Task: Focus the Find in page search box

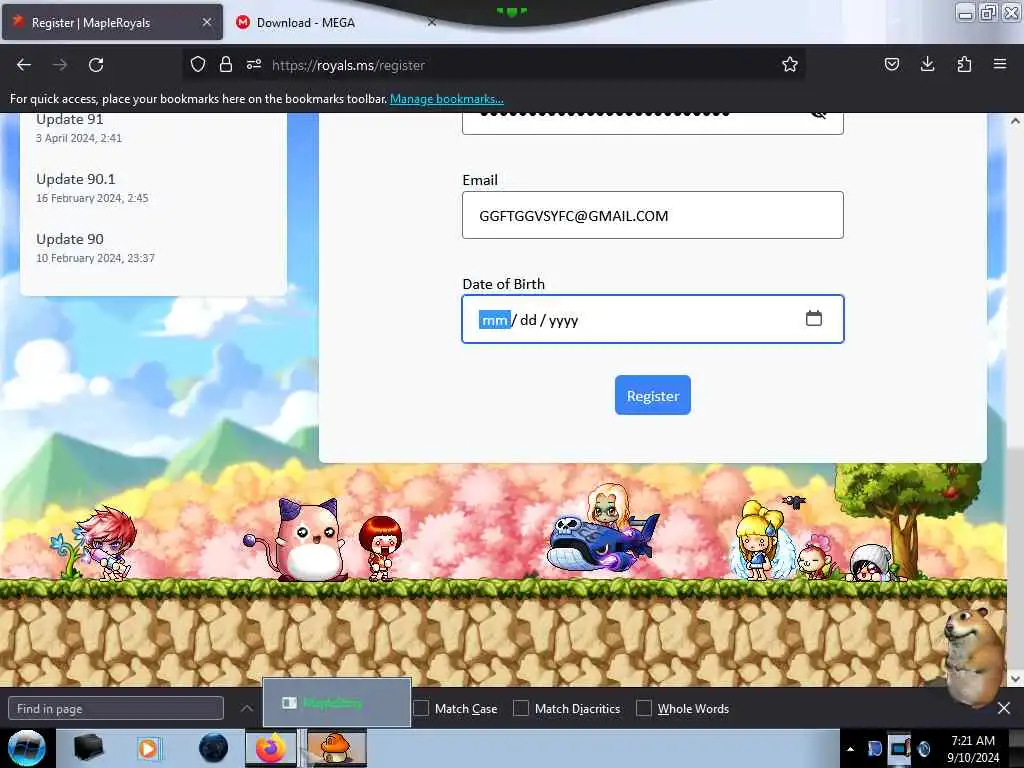Action: [116, 708]
